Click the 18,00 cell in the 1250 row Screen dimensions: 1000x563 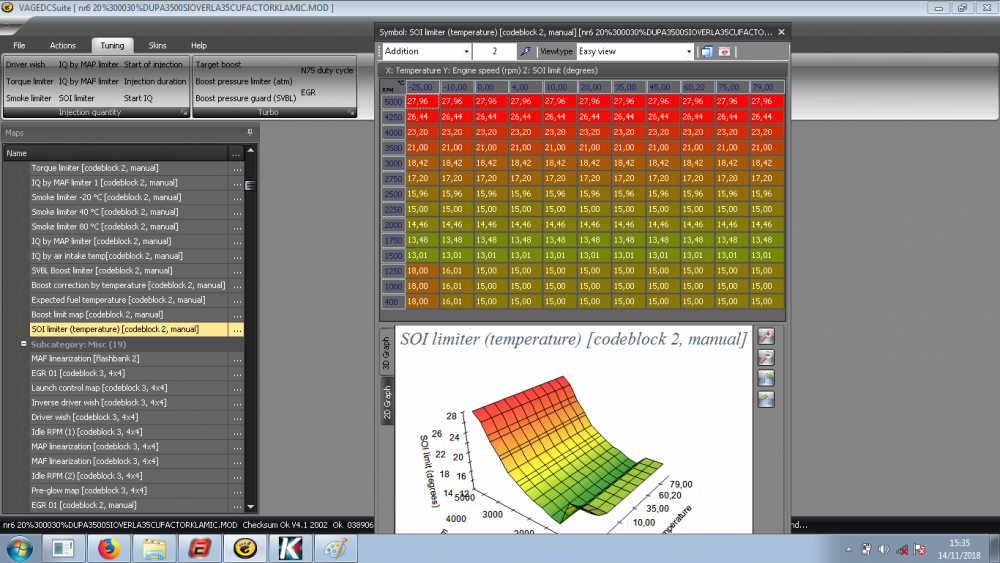422,271
